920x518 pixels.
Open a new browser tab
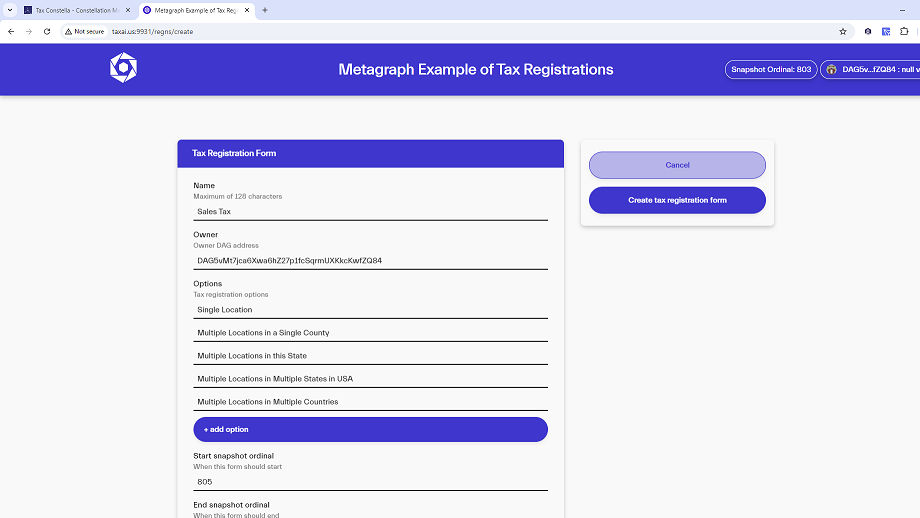tap(265, 10)
